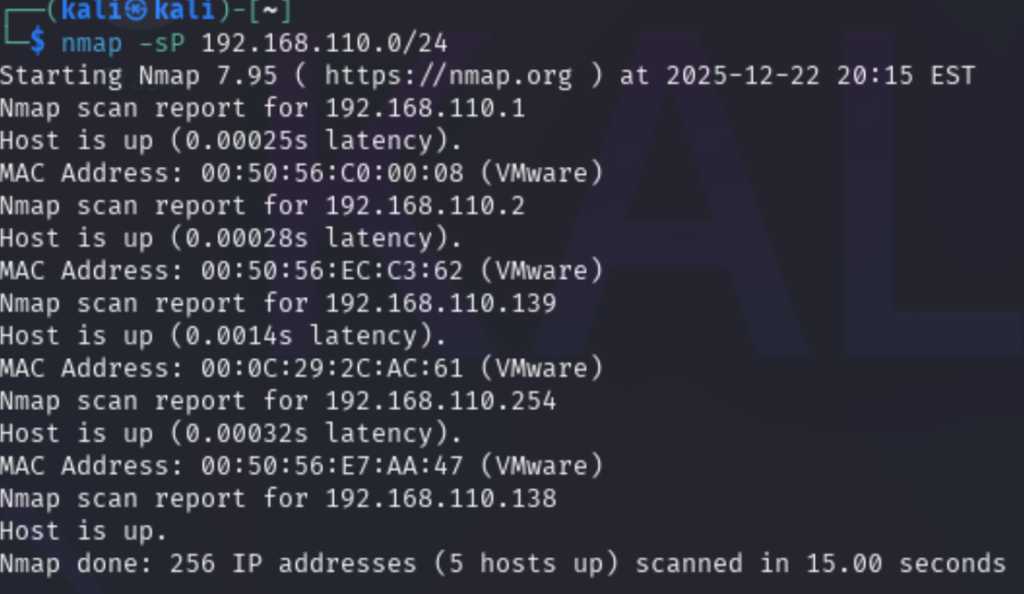The width and height of the screenshot is (1024, 594).
Task: Click the IP address 192.168.110.254
Action: pyautogui.click(x=440, y=401)
